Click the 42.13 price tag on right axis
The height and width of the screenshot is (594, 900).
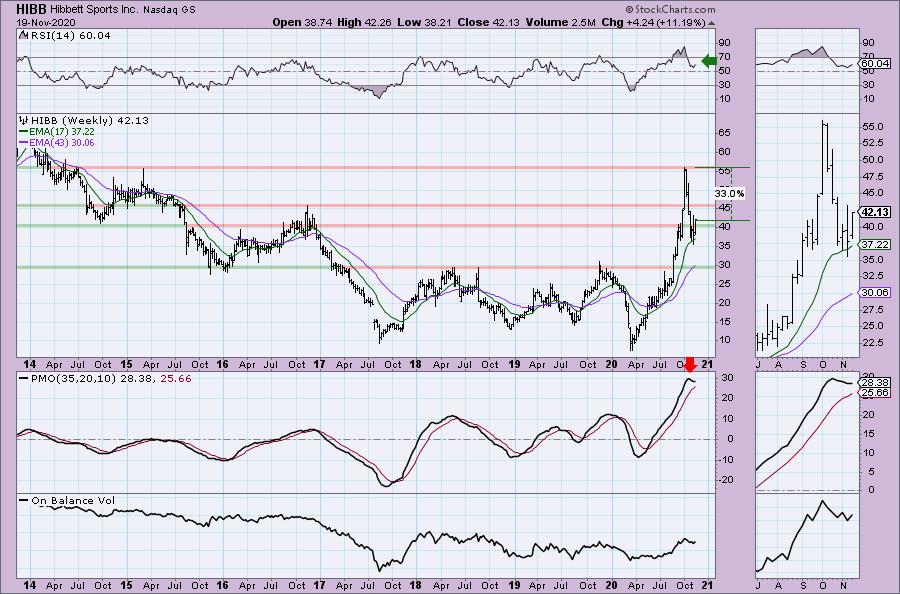pos(875,212)
